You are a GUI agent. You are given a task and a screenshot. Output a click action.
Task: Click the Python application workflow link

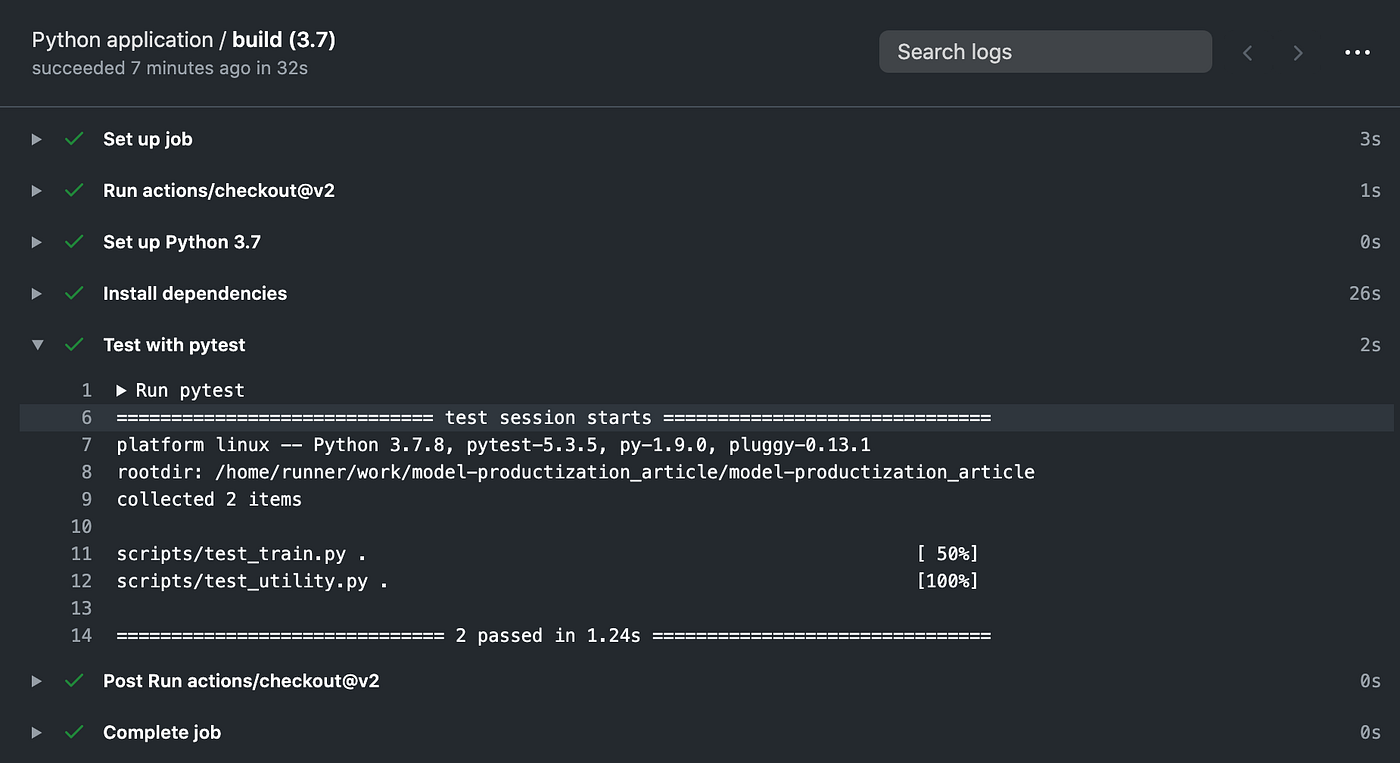tap(122, 40)
